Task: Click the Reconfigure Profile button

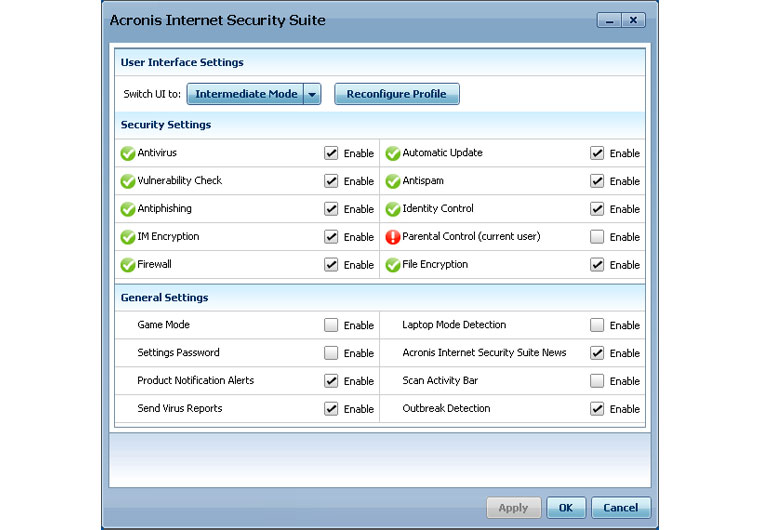Action: coord(396,94)
